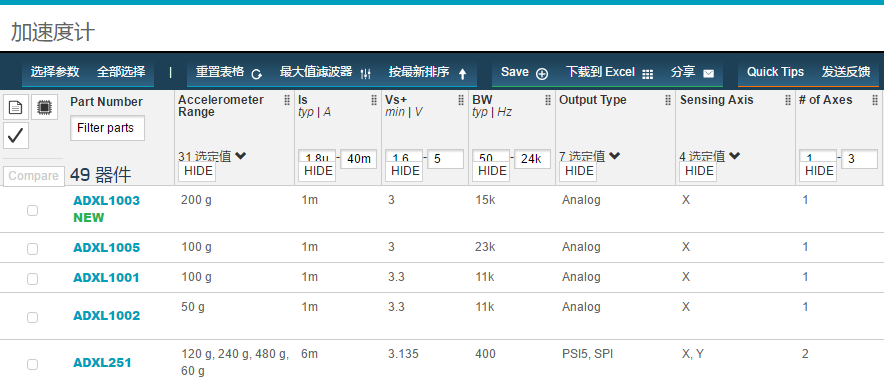Screen dimensions: 884x380
Task: Click Vs+ minimum value field
Action: pyautogui.click(x=404, y=156)
